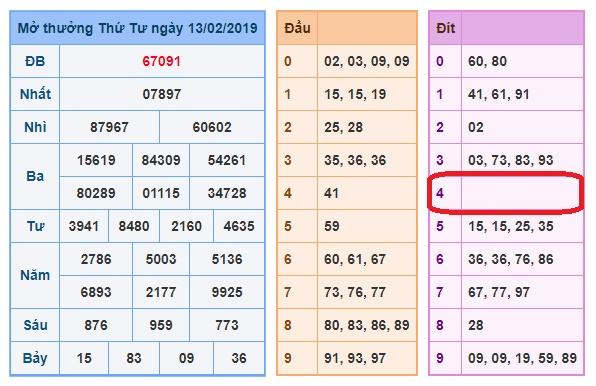Select fifth prize number 2177

[161, 293]
